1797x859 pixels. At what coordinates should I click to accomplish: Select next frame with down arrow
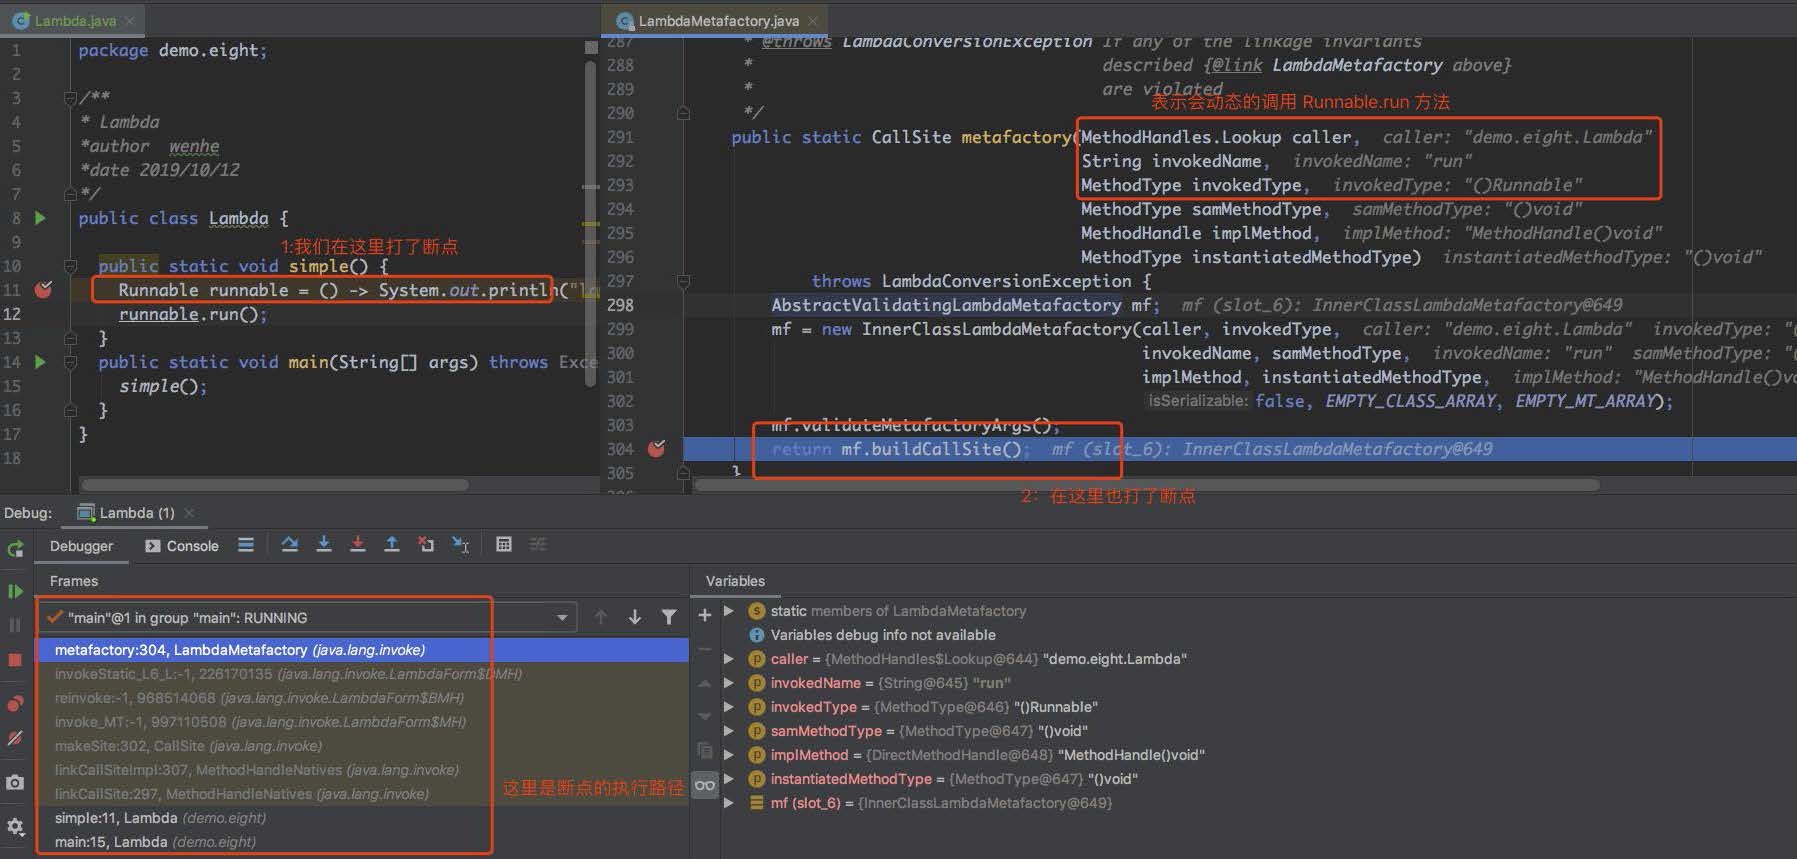(635, 617)
